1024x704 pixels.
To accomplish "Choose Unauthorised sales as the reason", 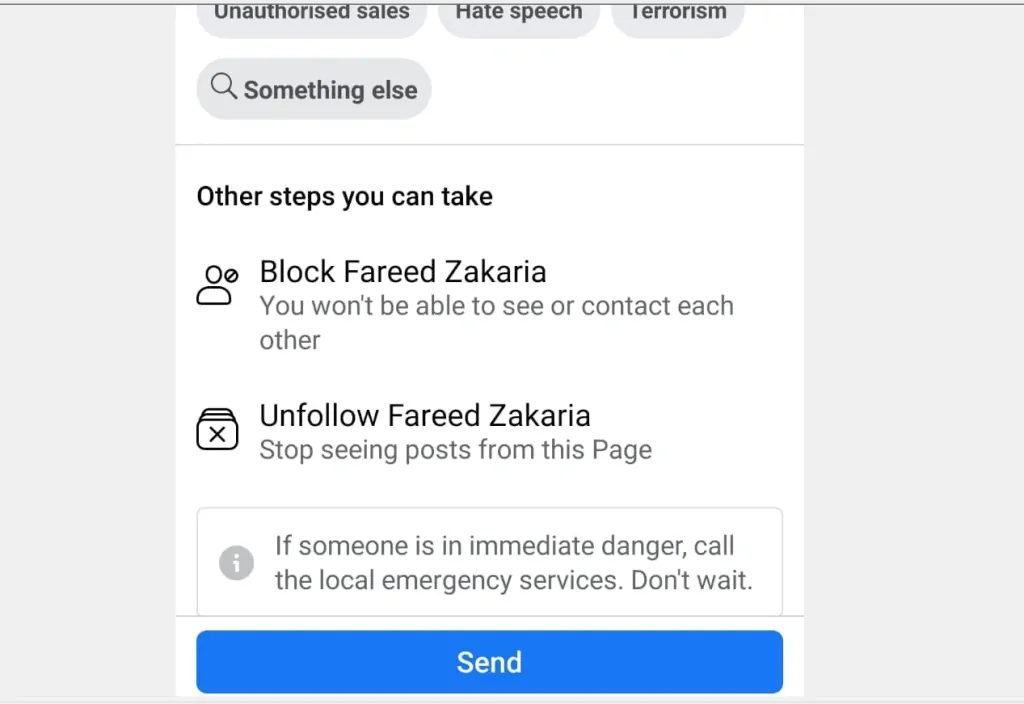I will coord(311,12).
